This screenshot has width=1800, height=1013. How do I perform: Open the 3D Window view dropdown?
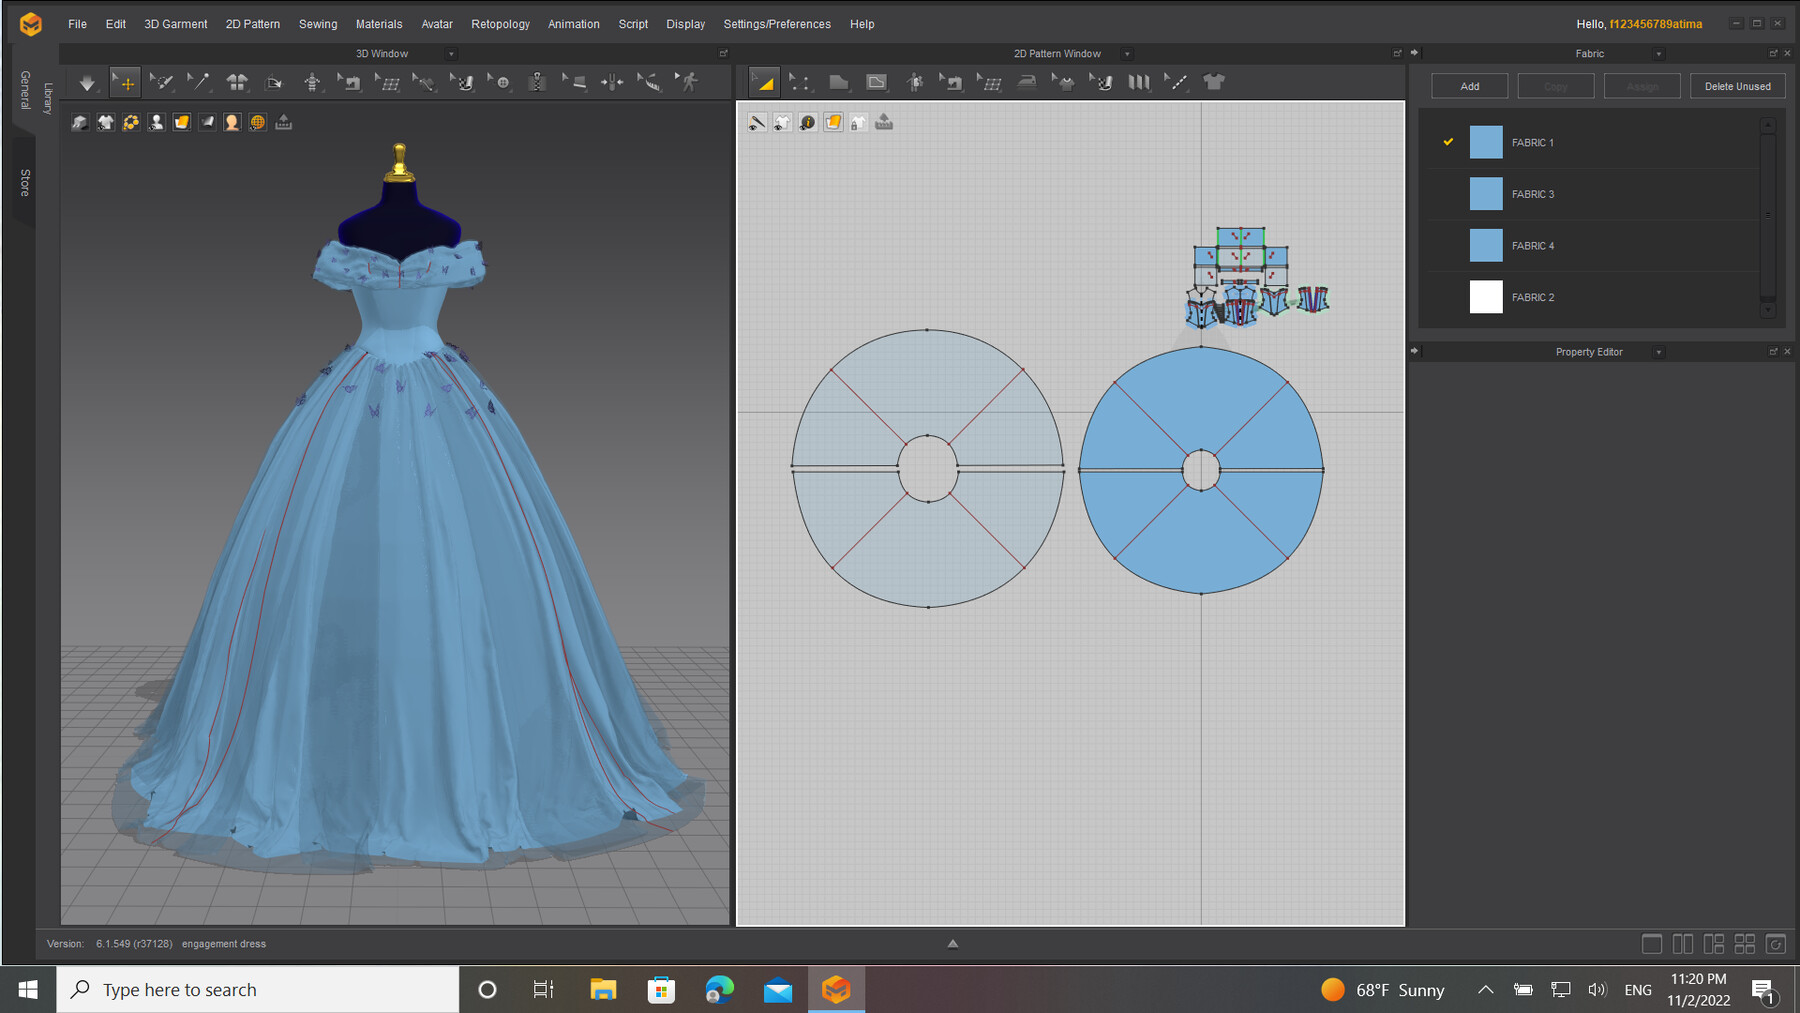[451, 54]
